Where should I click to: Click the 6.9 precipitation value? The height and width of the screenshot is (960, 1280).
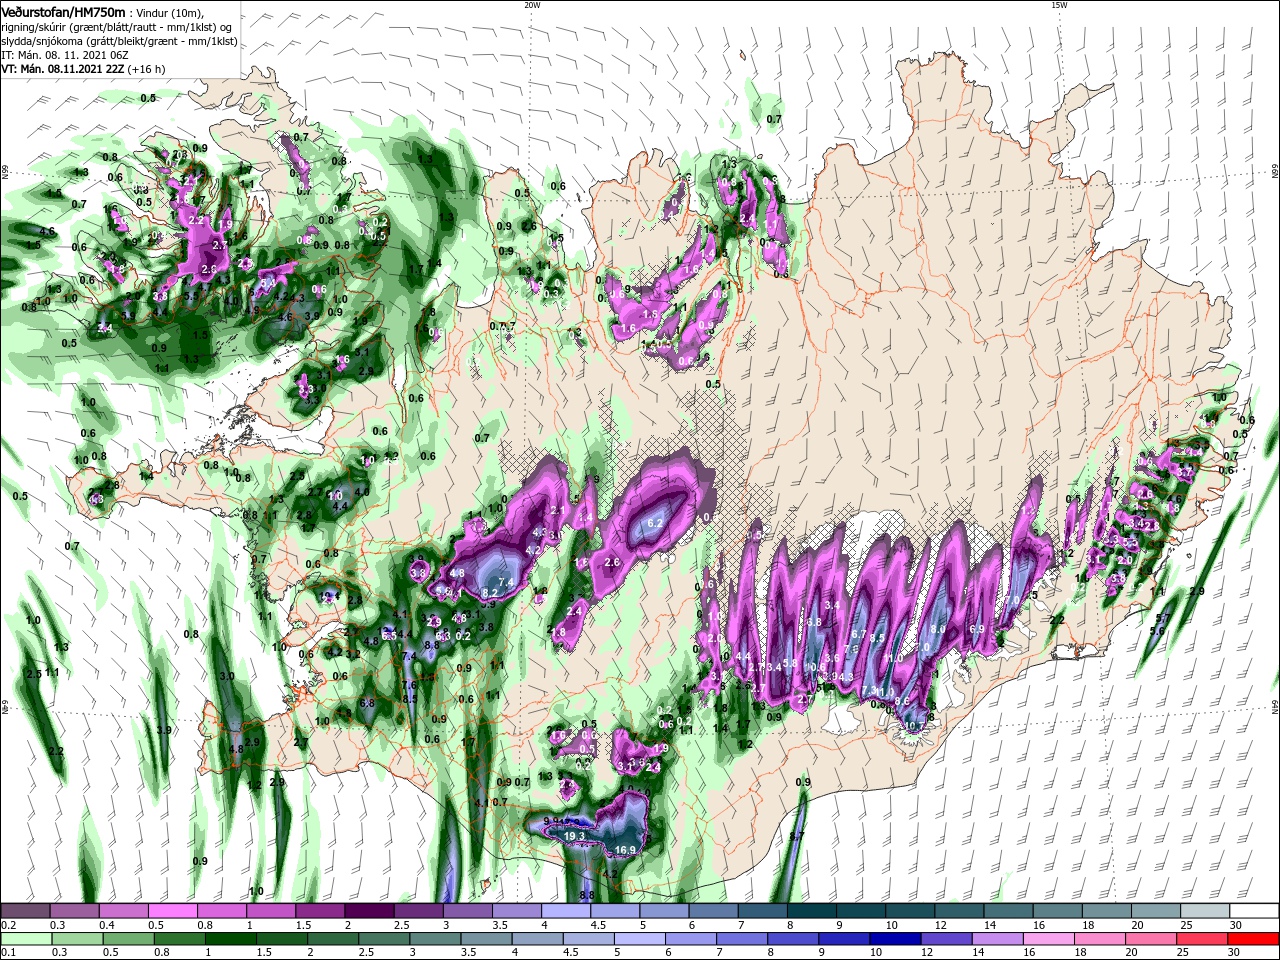(977, 629)
